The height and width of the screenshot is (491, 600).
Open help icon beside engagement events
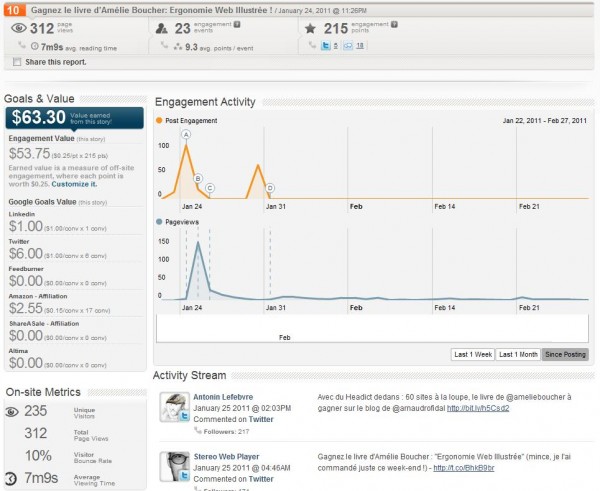tap(237, 24)
